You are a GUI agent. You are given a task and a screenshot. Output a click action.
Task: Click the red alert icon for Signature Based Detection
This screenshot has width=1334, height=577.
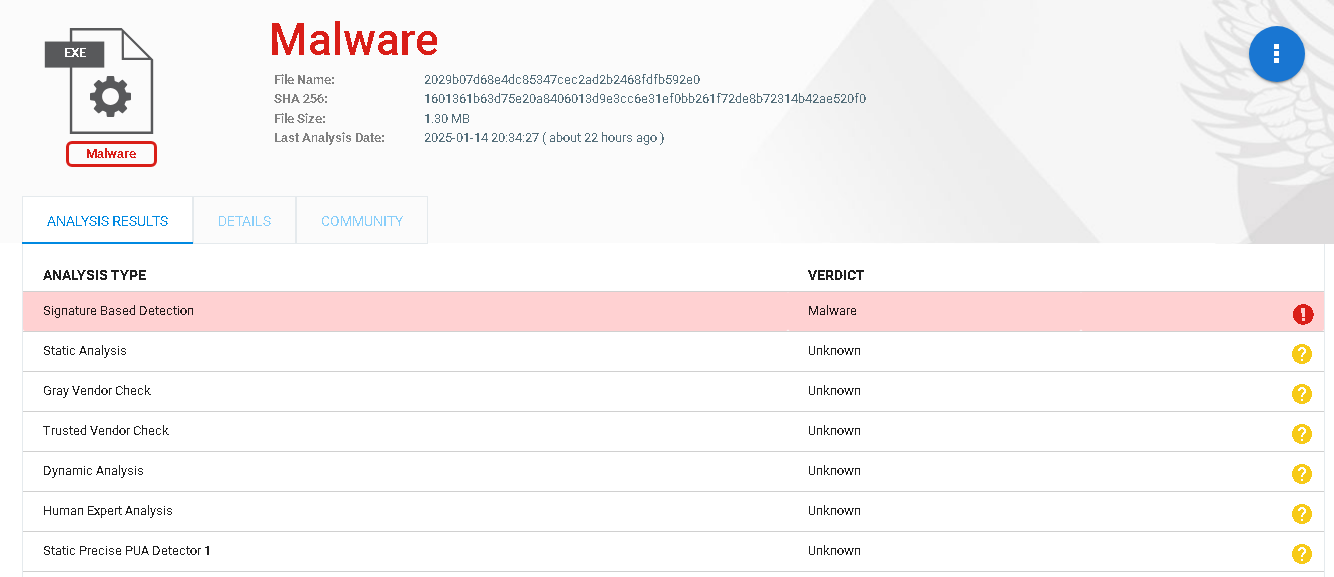pyautogui.click(x=1302, y=314)
